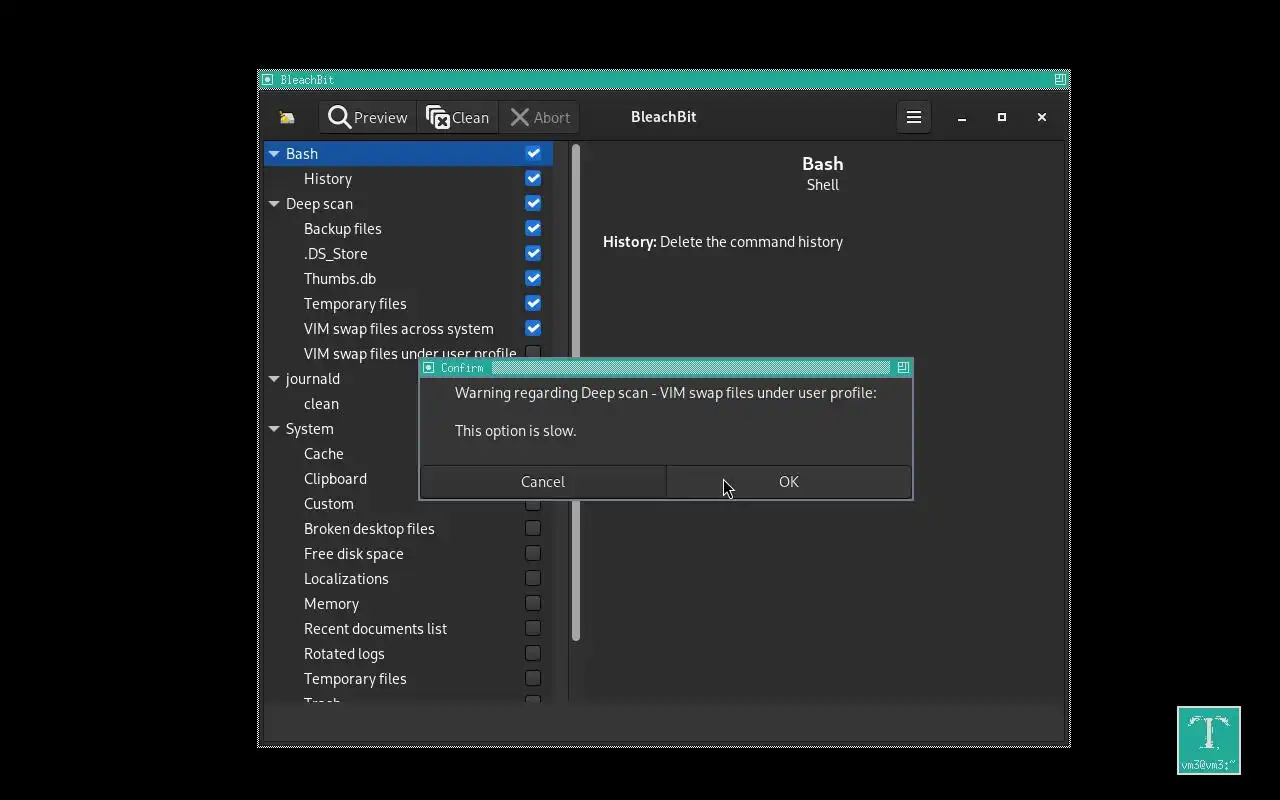
Task: Click the BleachBit window title icon
Action: (267, 80)
